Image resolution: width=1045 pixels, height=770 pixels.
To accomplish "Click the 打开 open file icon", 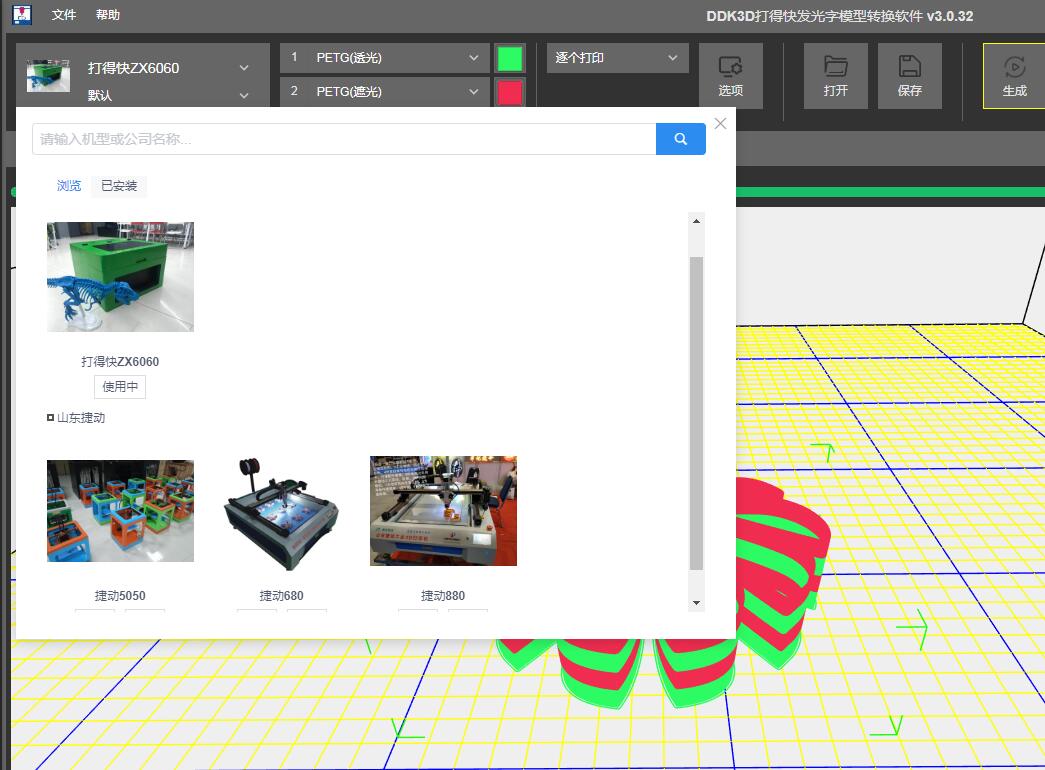I will pyautogui.click(x=835, y=75).
